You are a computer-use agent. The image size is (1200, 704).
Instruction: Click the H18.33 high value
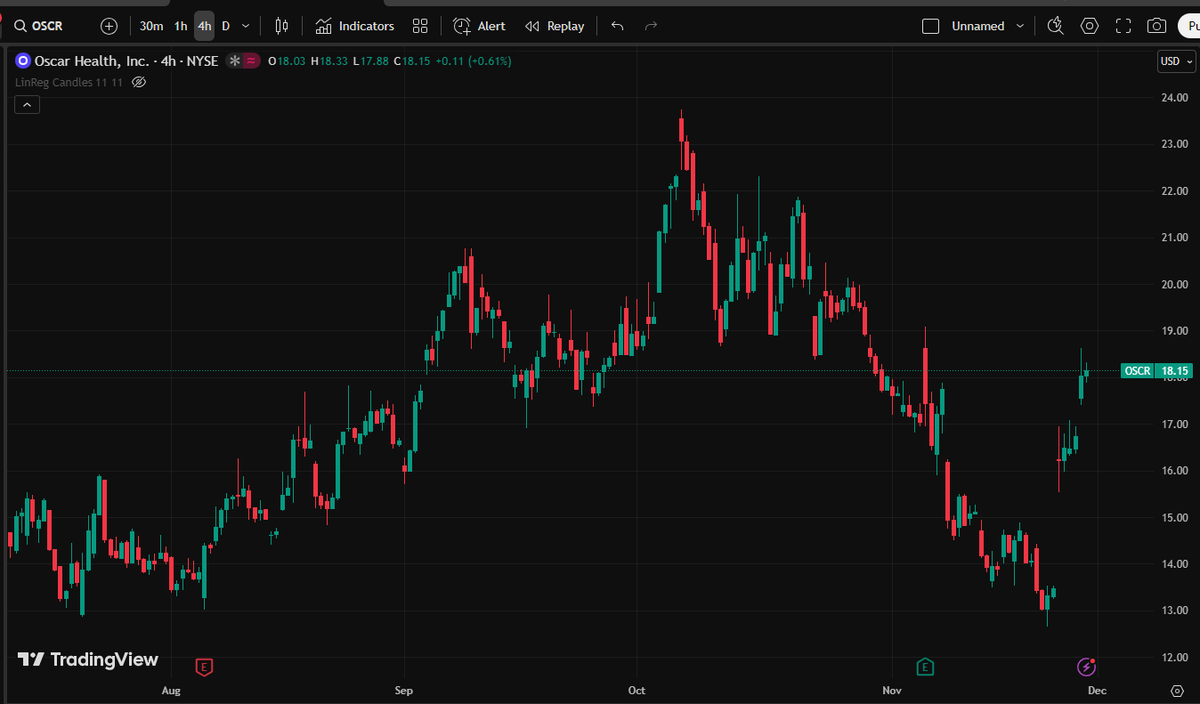(329, 61)
